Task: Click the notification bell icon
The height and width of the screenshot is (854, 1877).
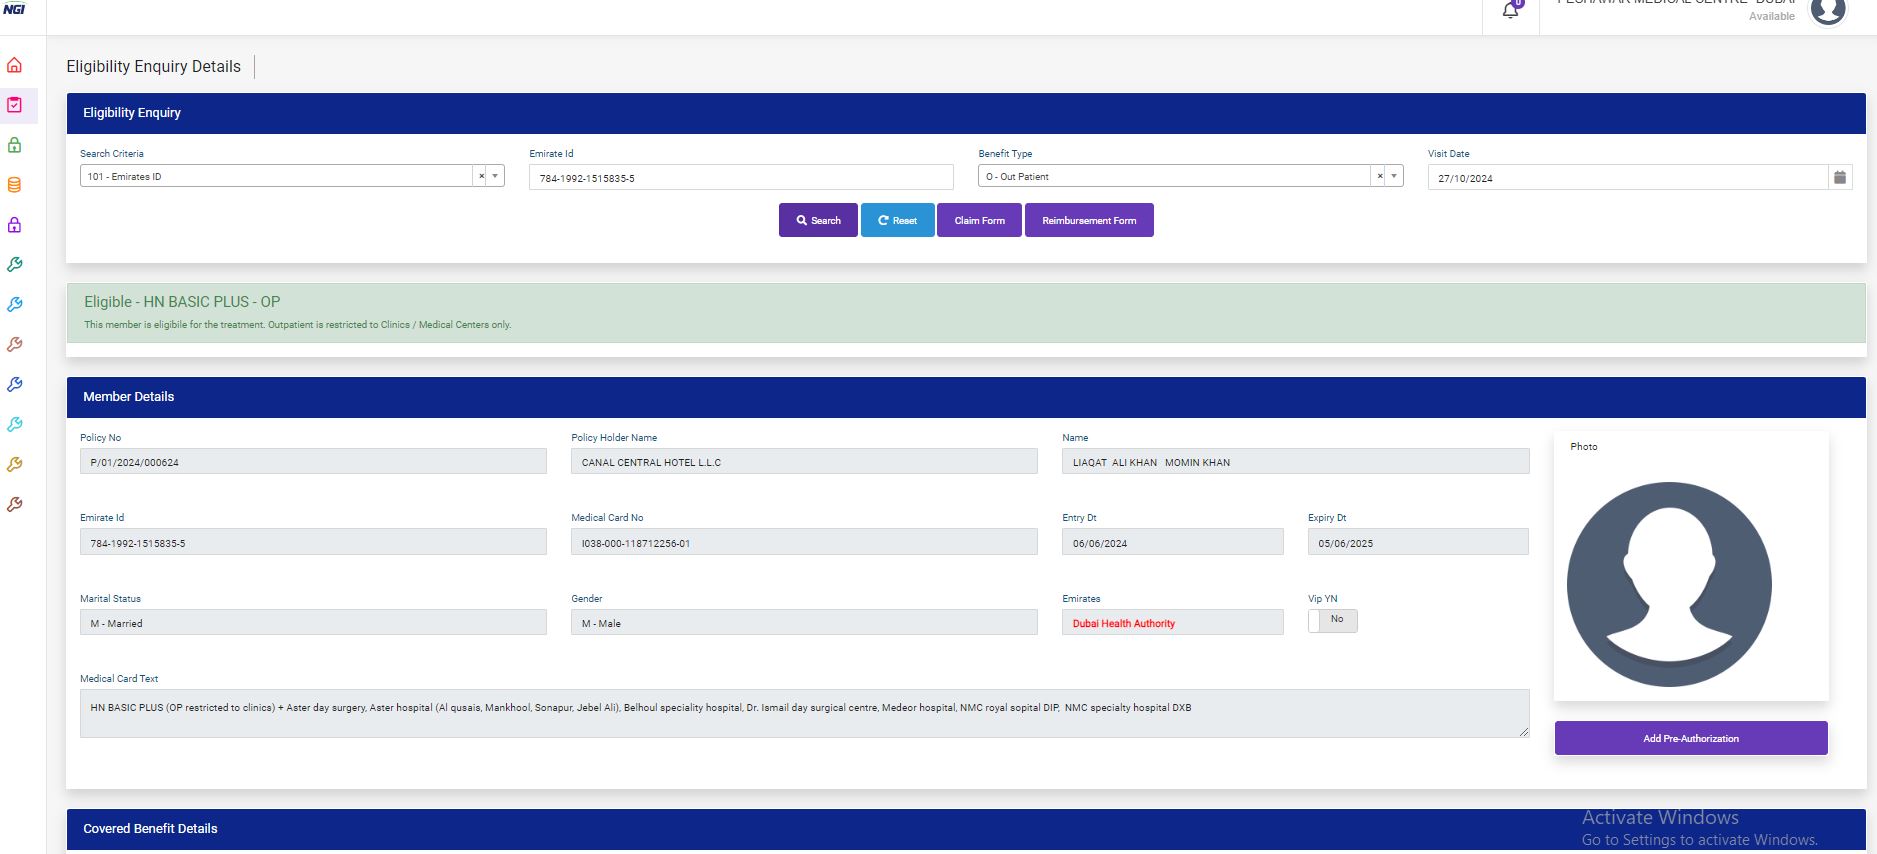Action: (x=1511, y=11)
